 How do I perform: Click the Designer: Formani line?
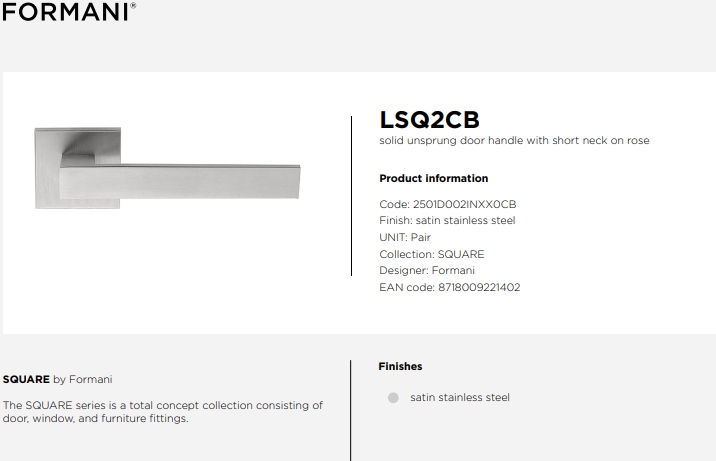click(x=427, y=270)
